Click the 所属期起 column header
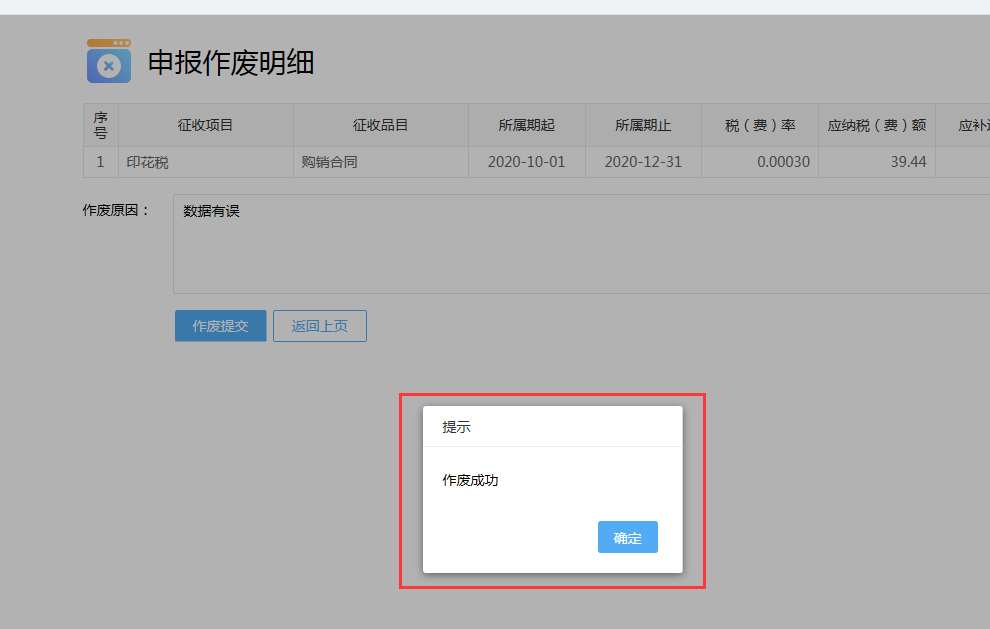 526,125
